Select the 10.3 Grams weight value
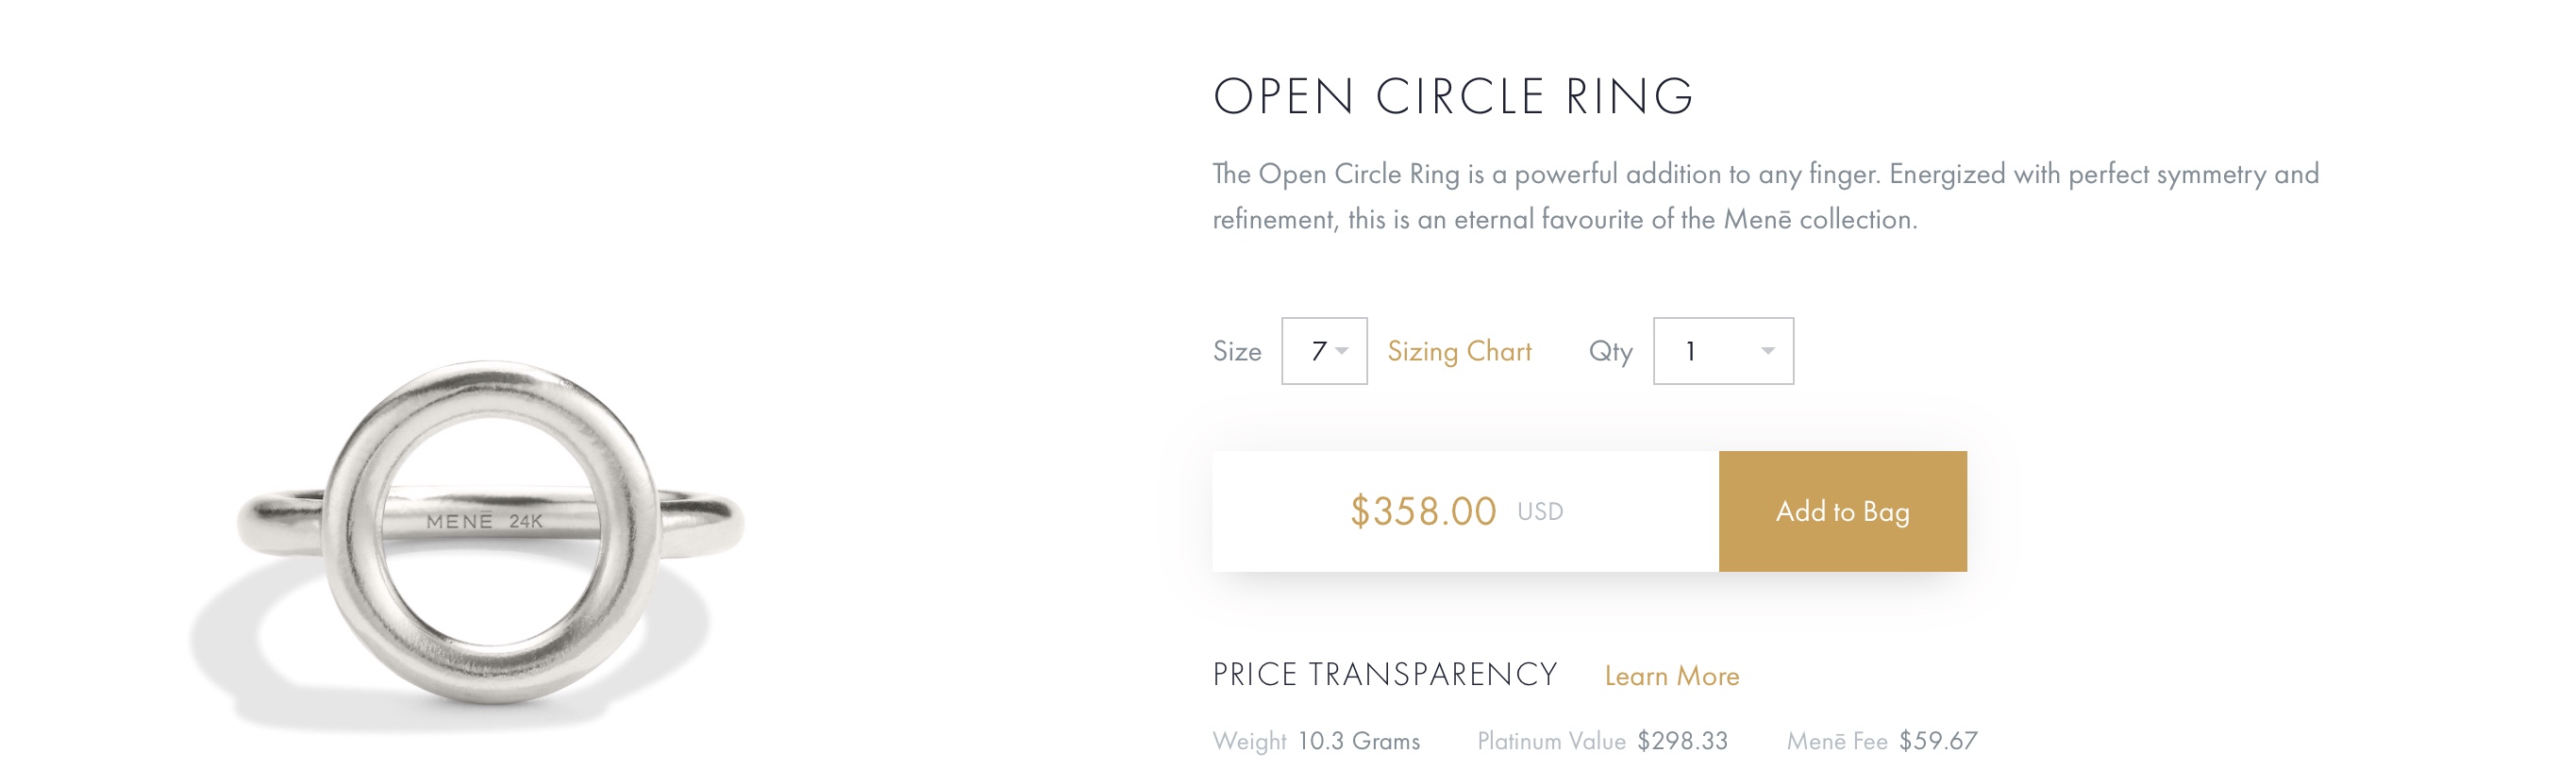This screenshot has width=2576, height=770. (x=1358, y=741)
